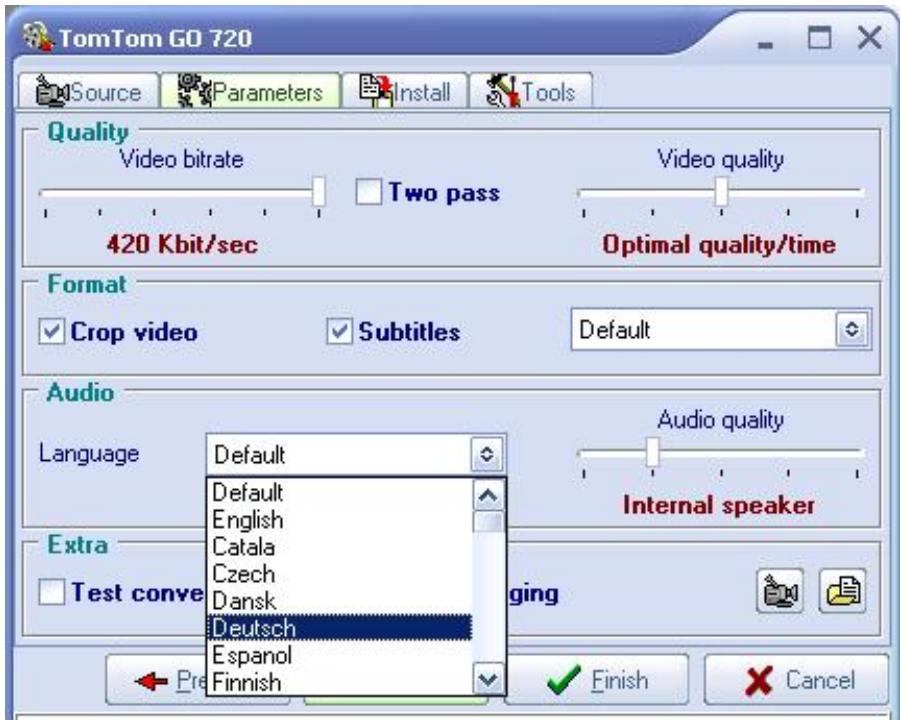Click the language list scroll down arrow
The width and height of the screenshot is (901, 723).
coord(488,680)
